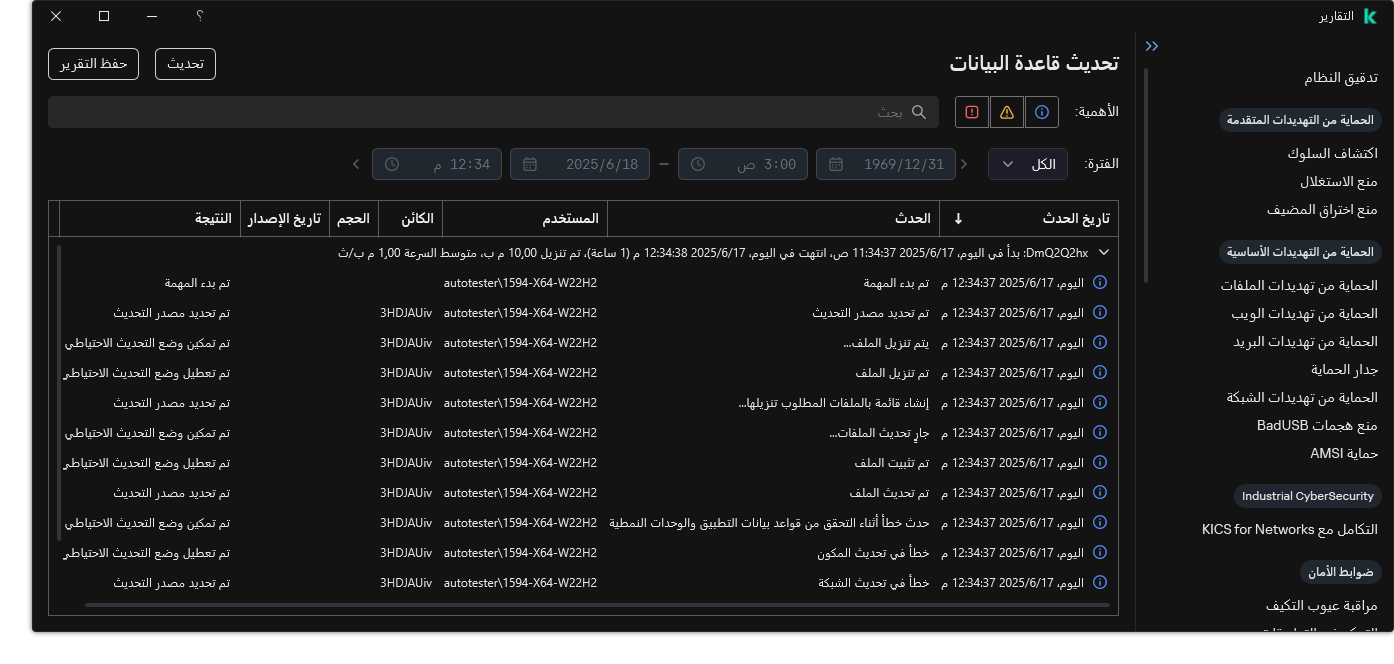Collapse the DmQ2Q2hx task group row
Image resolution: width=1394 pixels, height=664 pixels.
1104,253
